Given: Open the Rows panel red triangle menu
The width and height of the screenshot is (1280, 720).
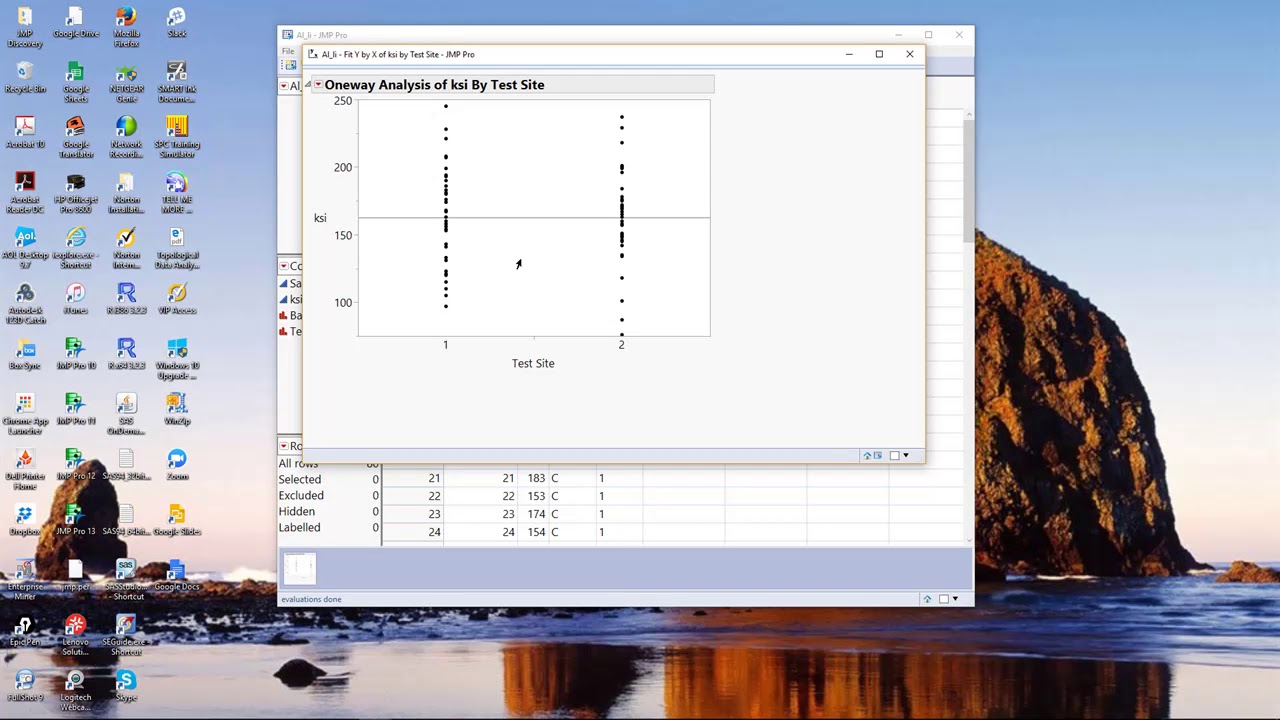Looking at the screenshot, I should coord(283,446).
